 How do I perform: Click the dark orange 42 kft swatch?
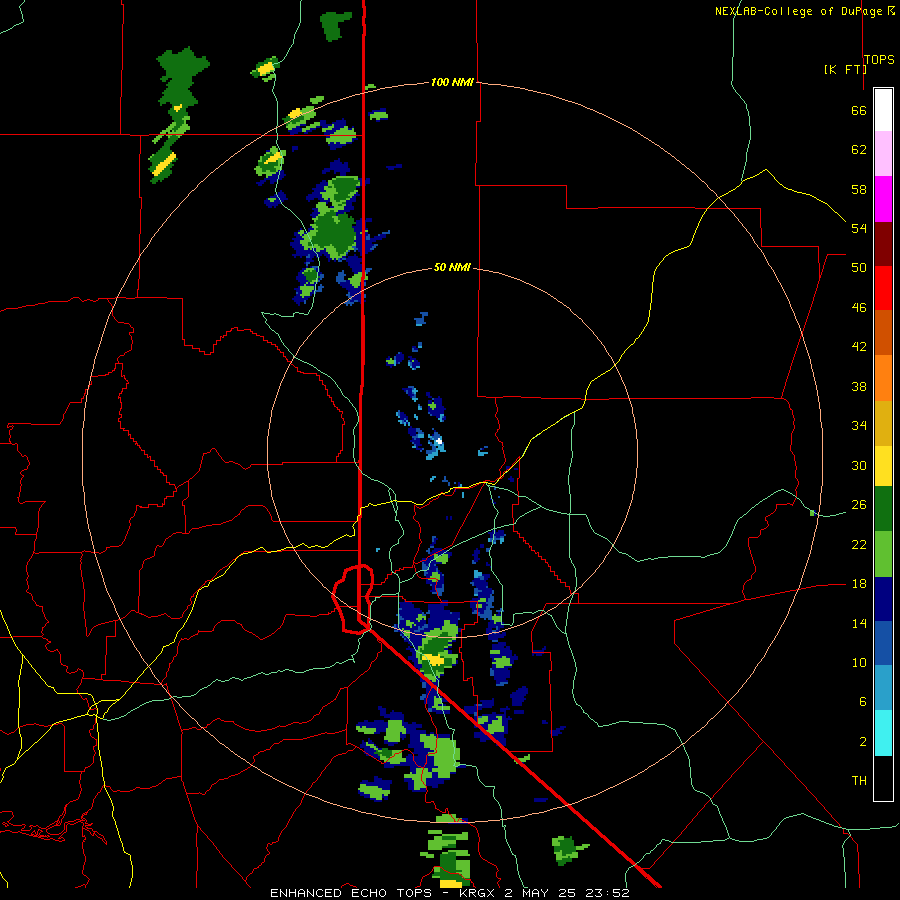click(x=883, y=332)
